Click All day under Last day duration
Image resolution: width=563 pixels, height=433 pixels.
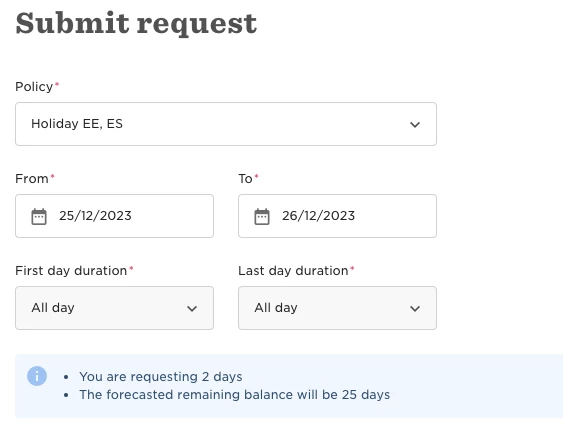tap(276, 308)
